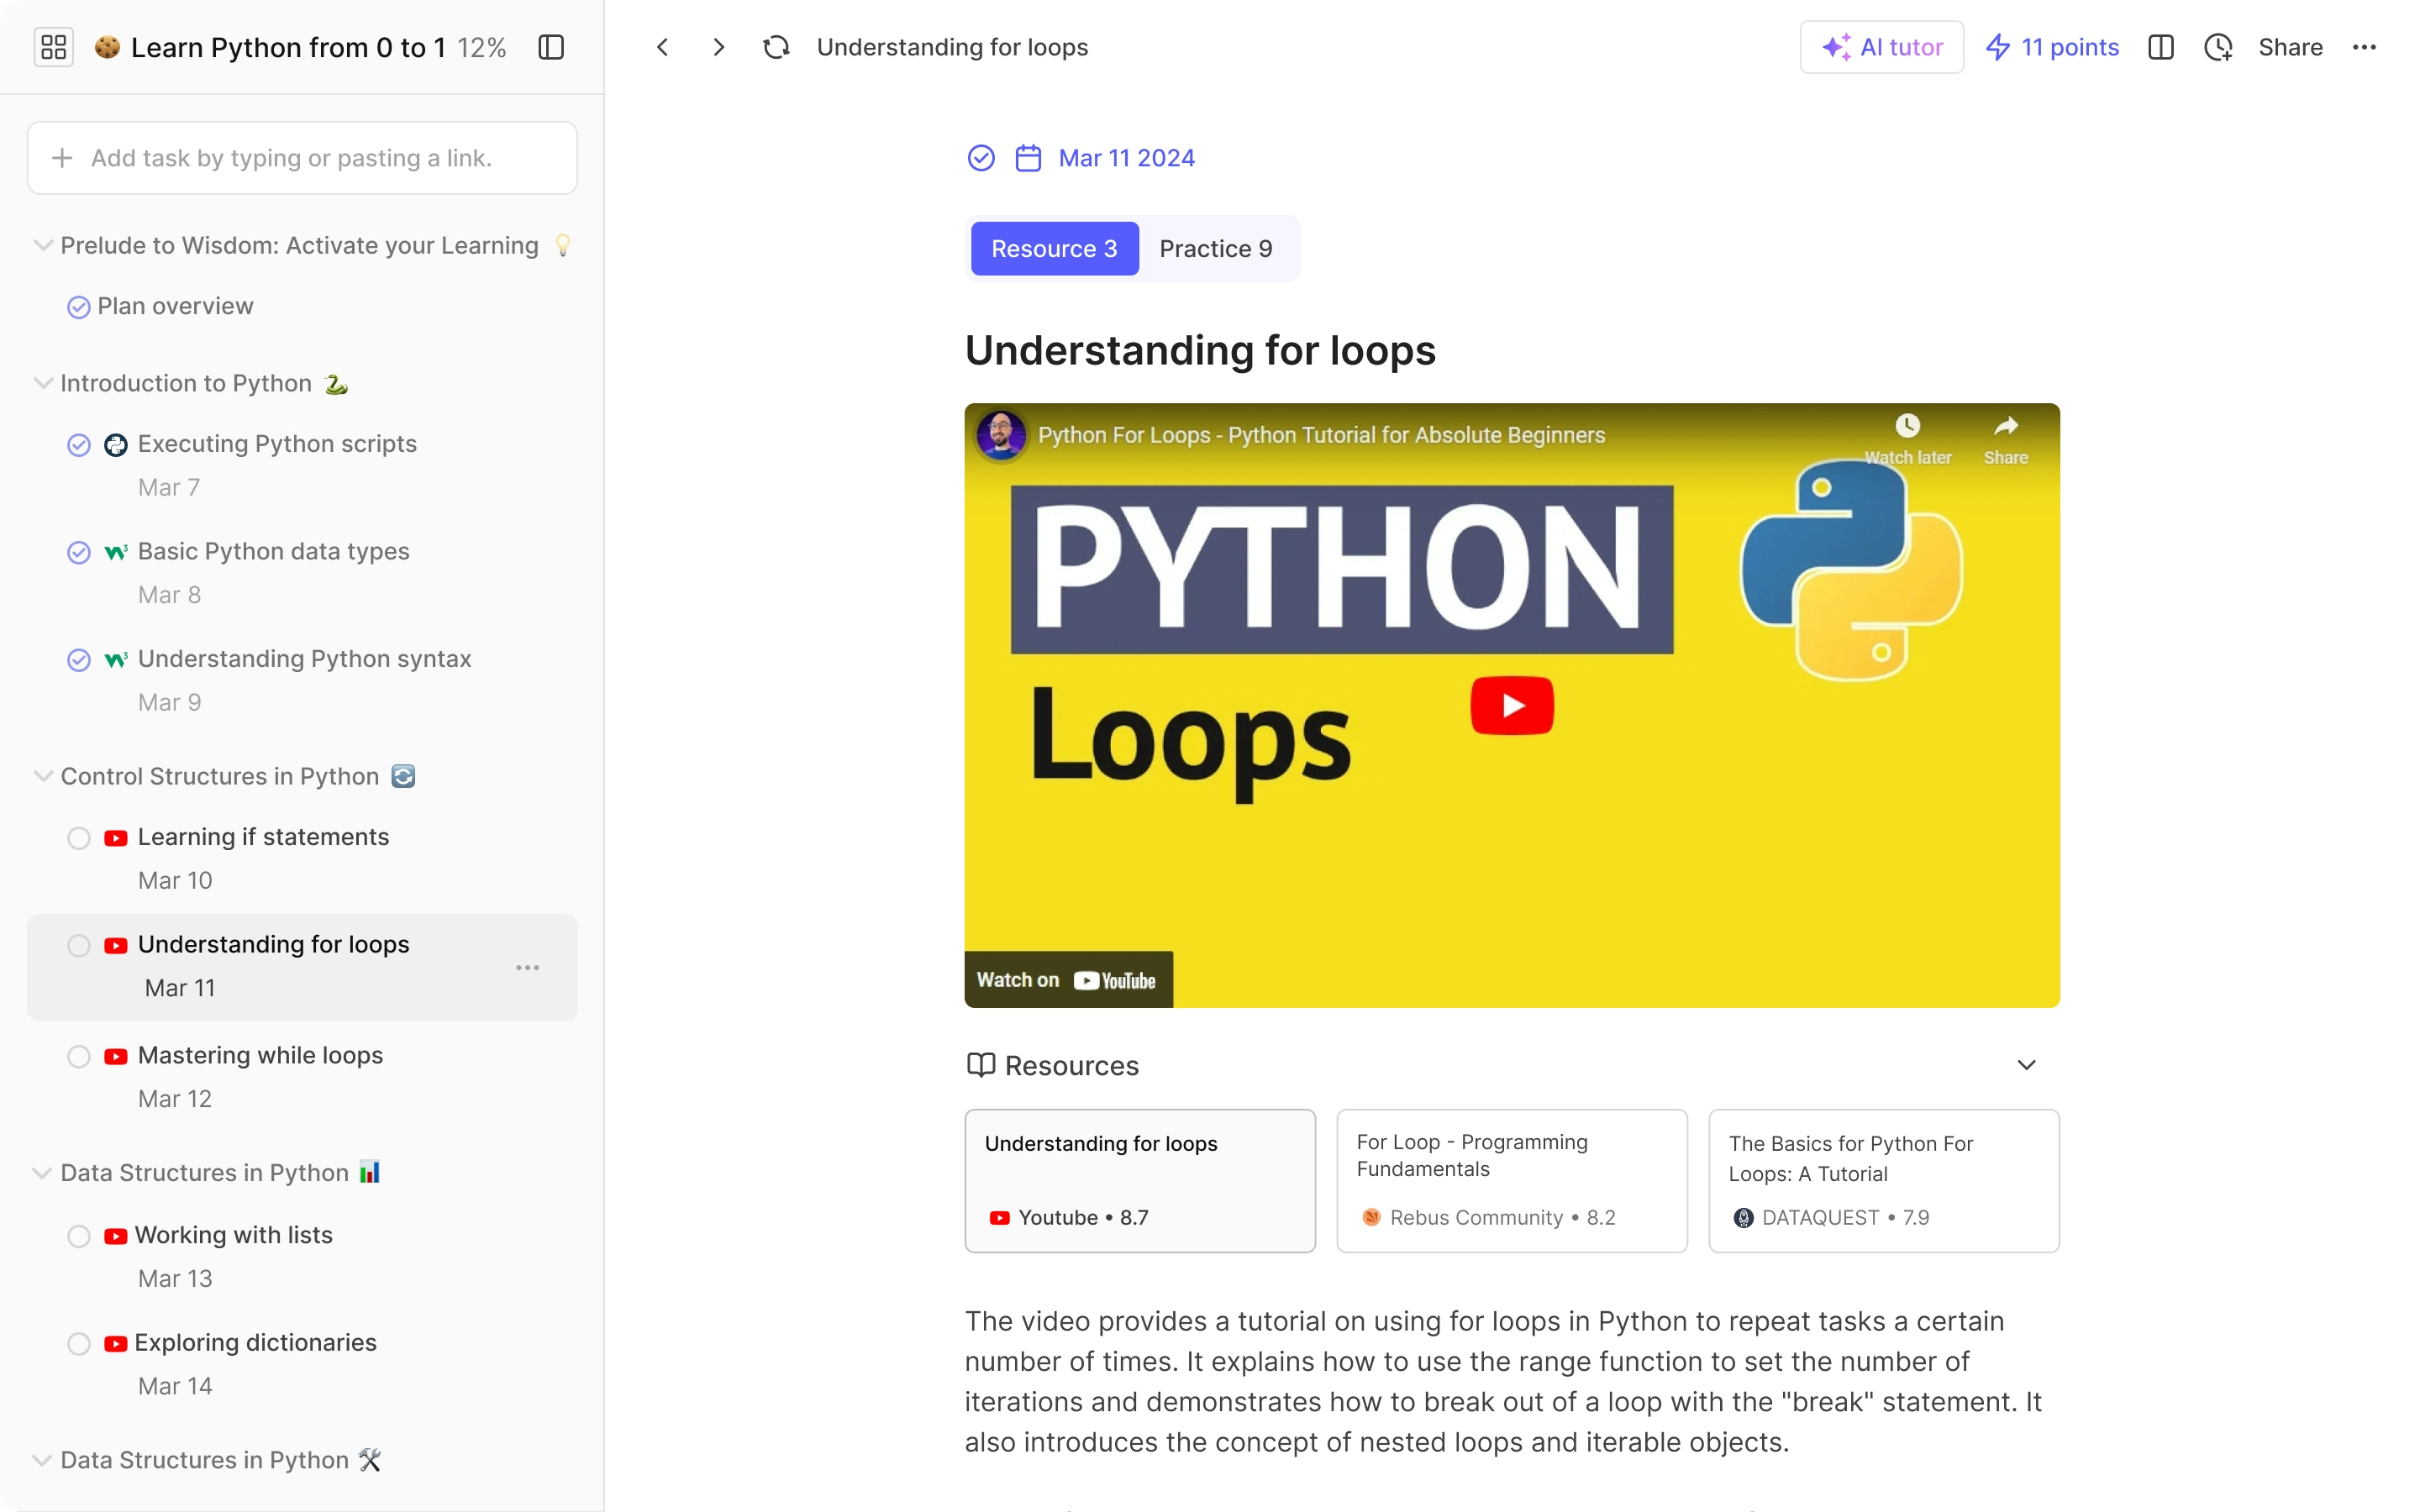The image size is (2420, 1512).
Task: Click Understanding for loops breadcrumb title
Action: [x=952, y=47]
